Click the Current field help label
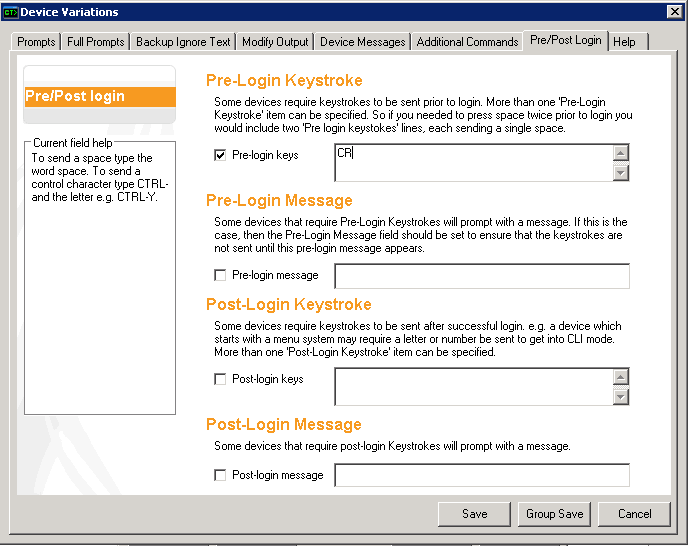688x546 pixels. (73, 143)
